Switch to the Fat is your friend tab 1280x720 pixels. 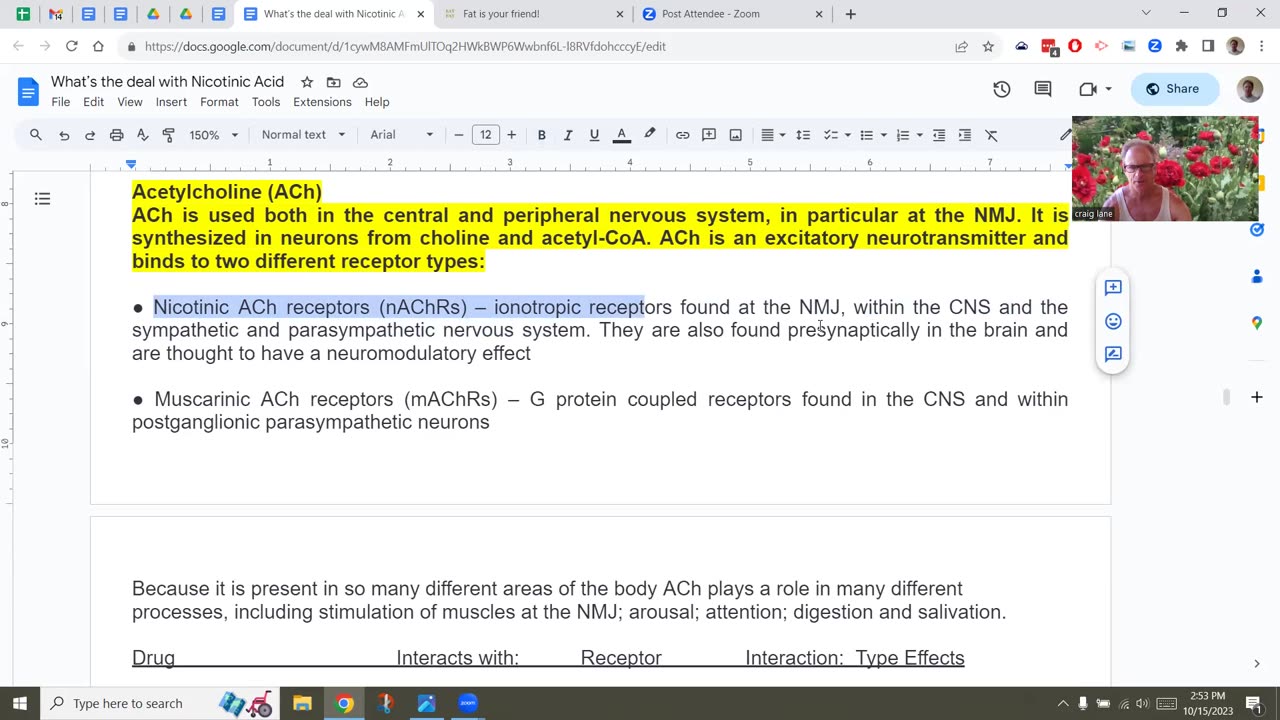pos(534,14)
